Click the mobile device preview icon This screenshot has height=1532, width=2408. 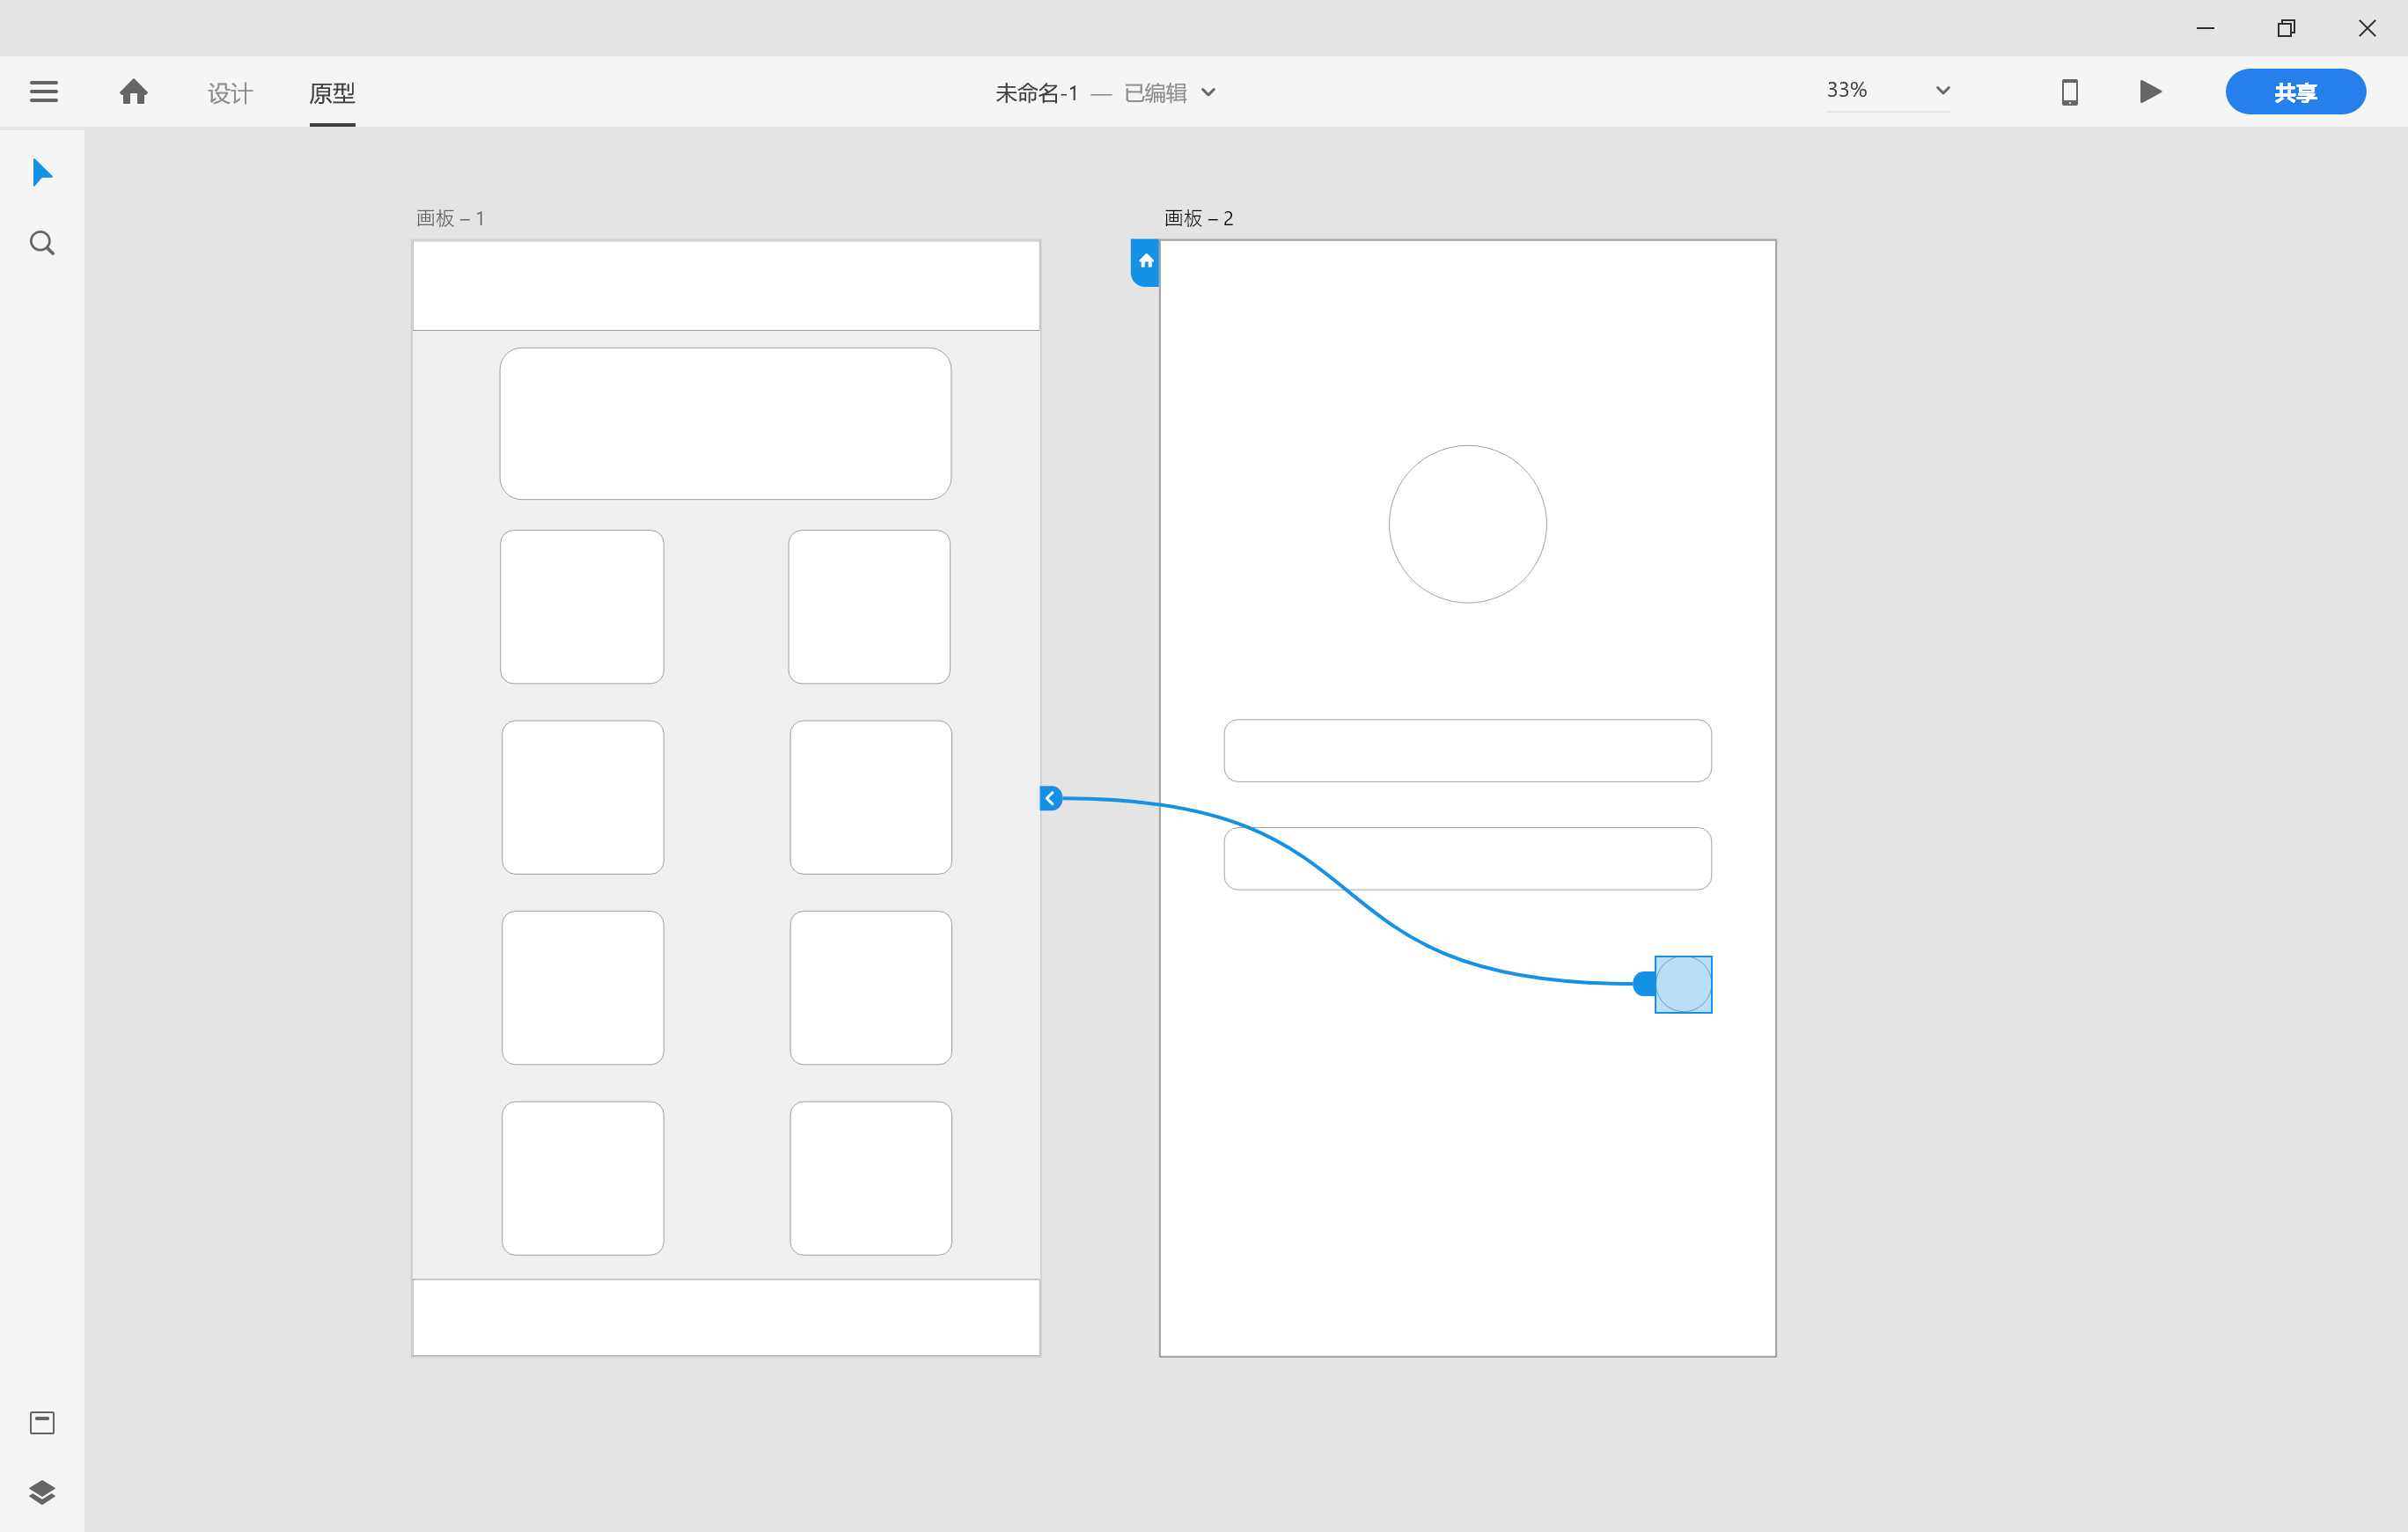(2069, 92)
